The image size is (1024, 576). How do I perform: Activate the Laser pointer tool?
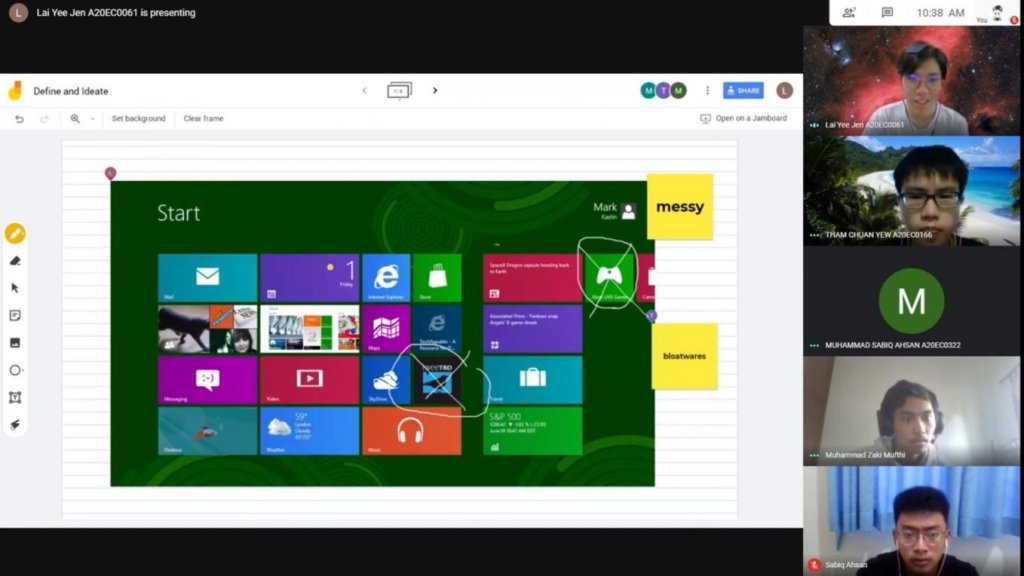click(x=15, y=424)
